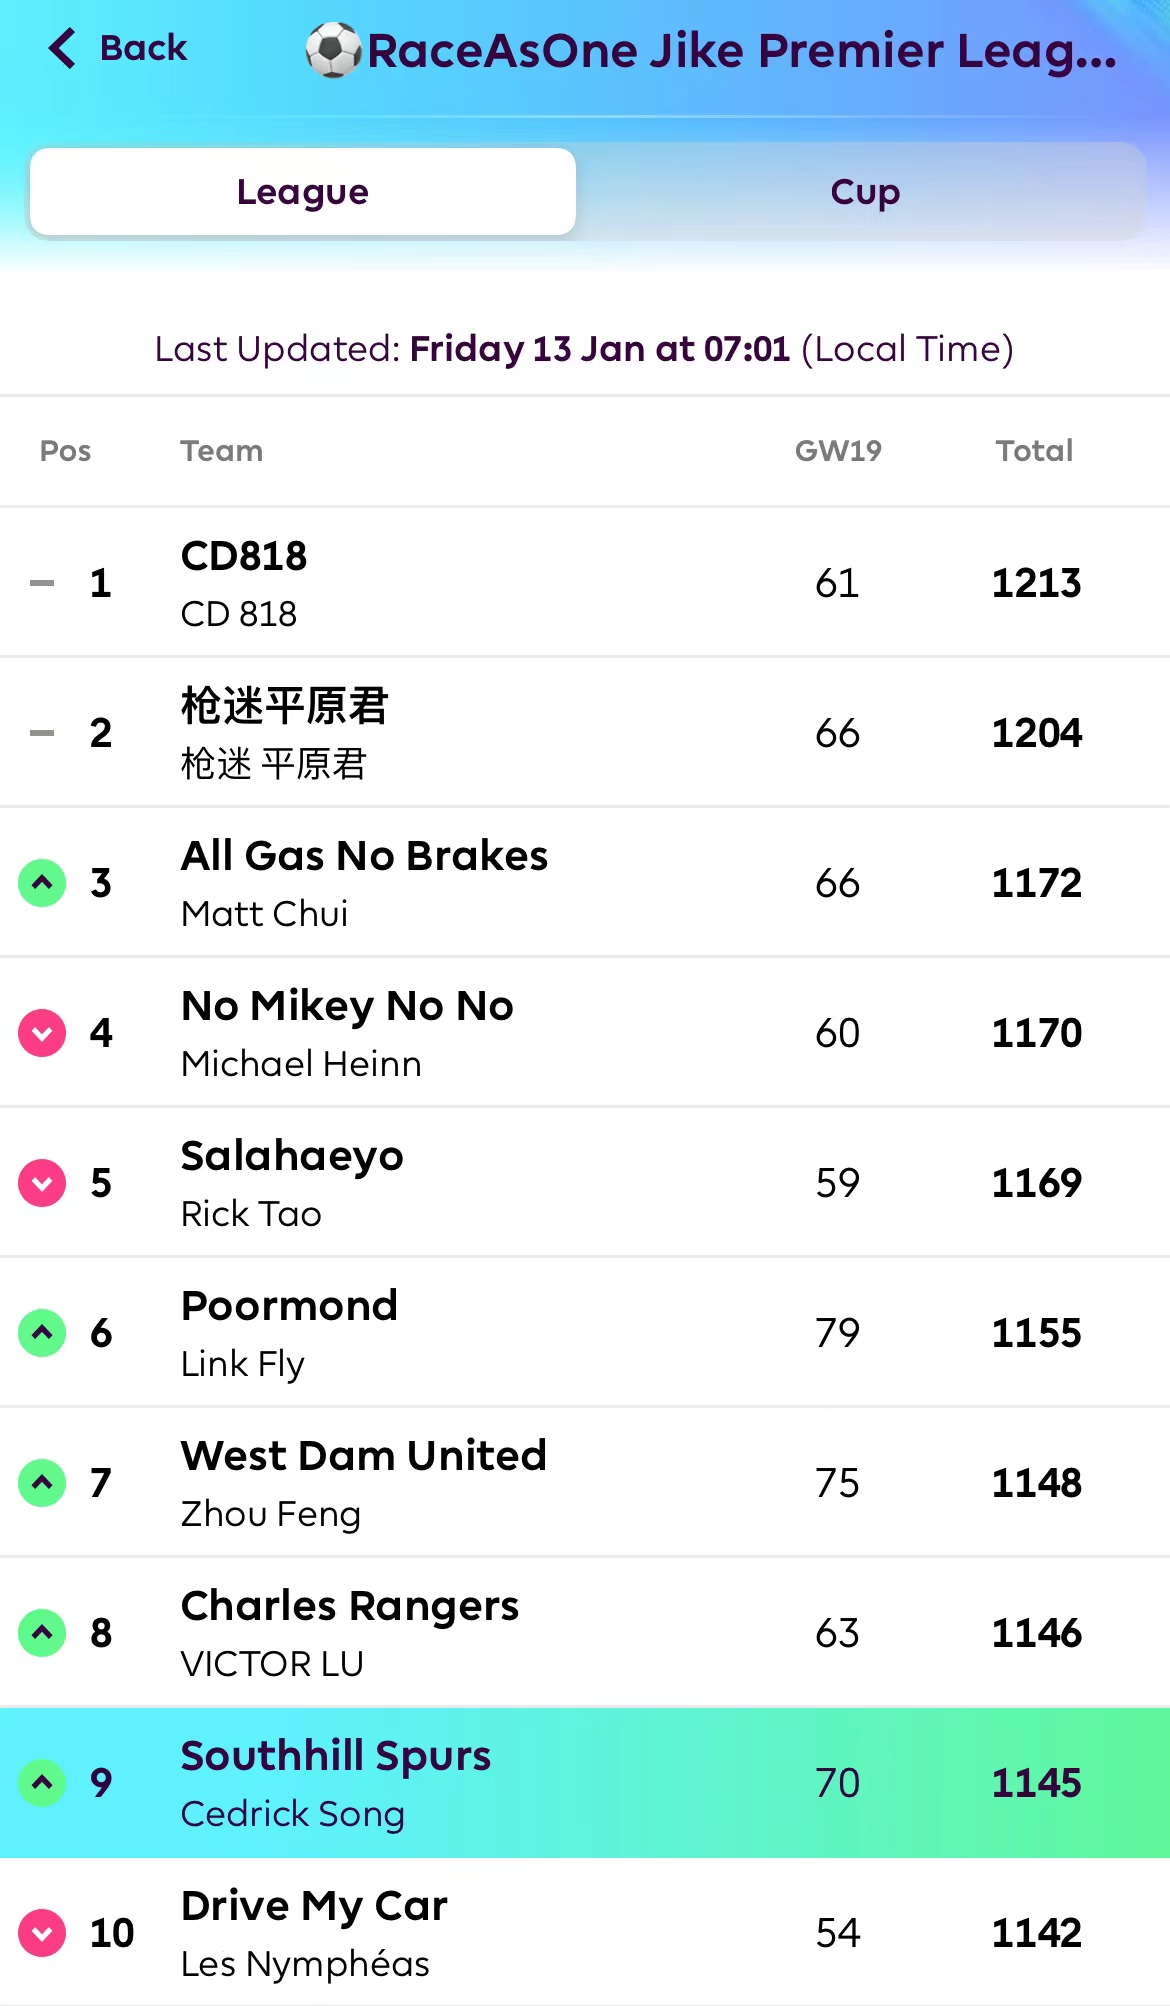1170x2006 pixels.
Task: Click the soccer ball icon in title
Action: pyautogui.click(x=333, y=50)
